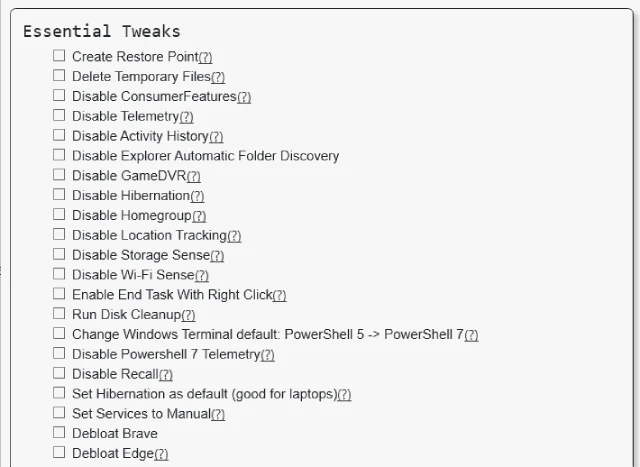
Task: Open Run Disk Cleanup help (?) link
Action: click(x=188, y=315)
